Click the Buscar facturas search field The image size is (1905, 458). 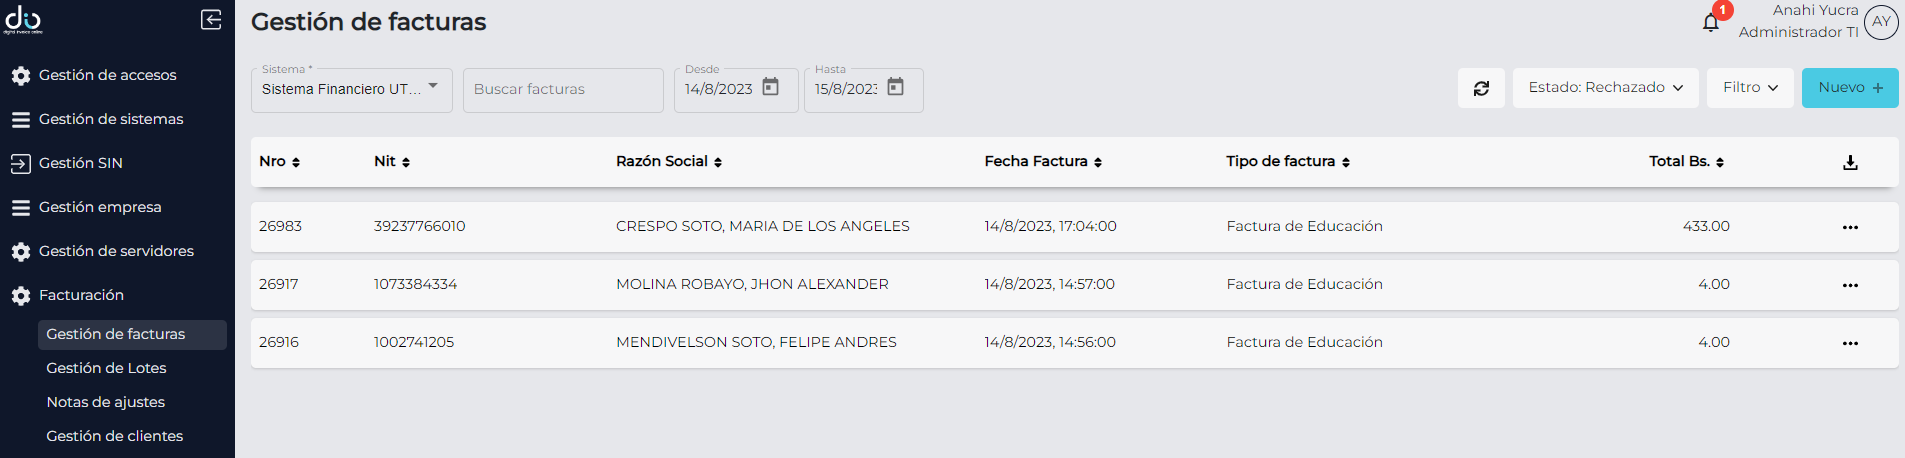tap(562, 90)
